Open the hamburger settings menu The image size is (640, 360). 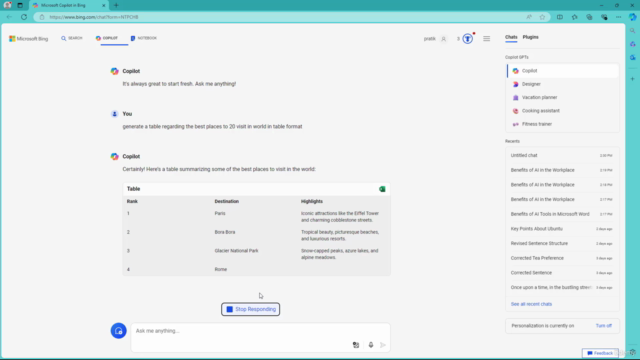coord(487,39)
